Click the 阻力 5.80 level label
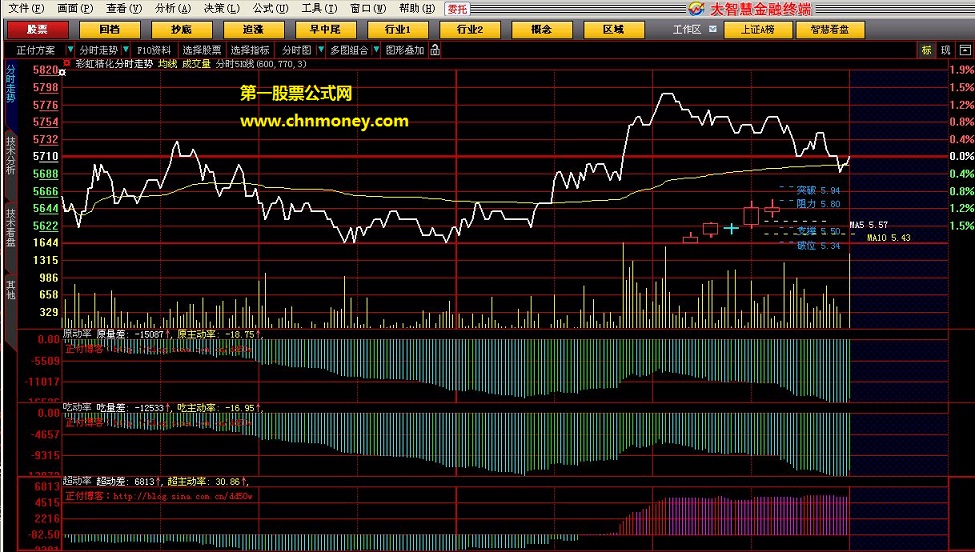The width and height of the screenshot is (975, 552). [x=818, y=204]
